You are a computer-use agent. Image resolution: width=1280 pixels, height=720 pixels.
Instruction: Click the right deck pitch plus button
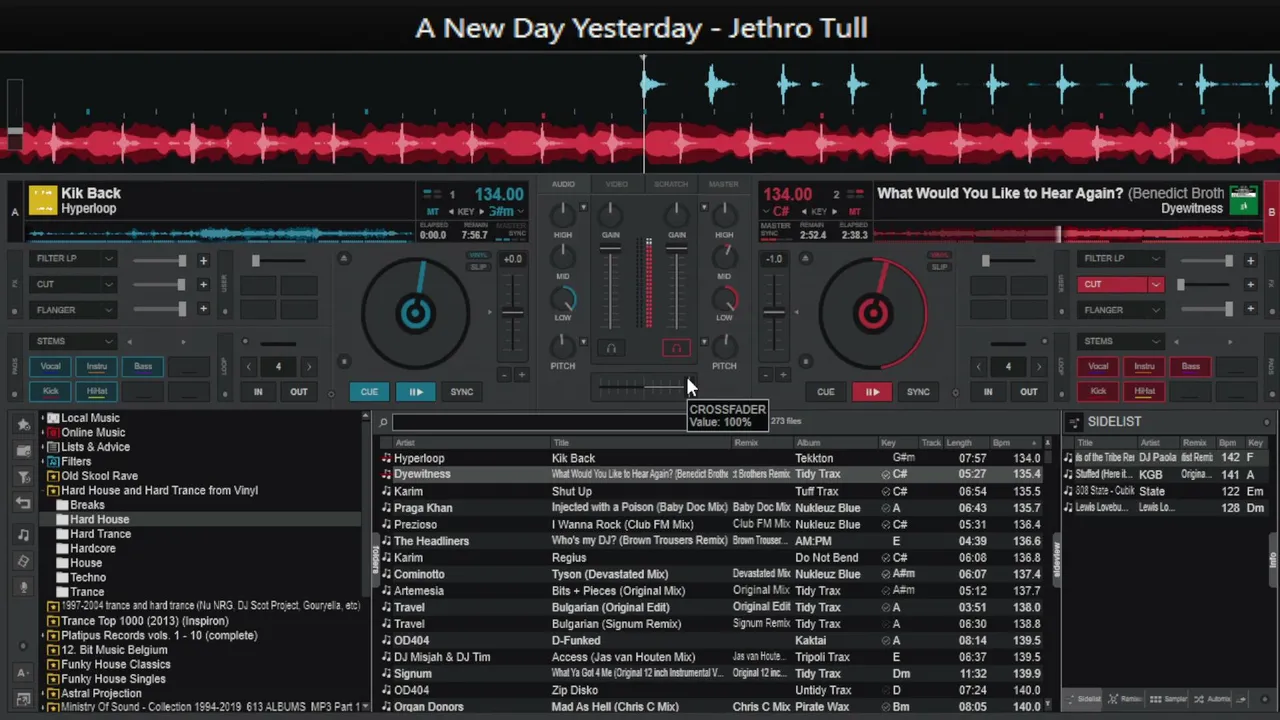[x=783, y=375]
